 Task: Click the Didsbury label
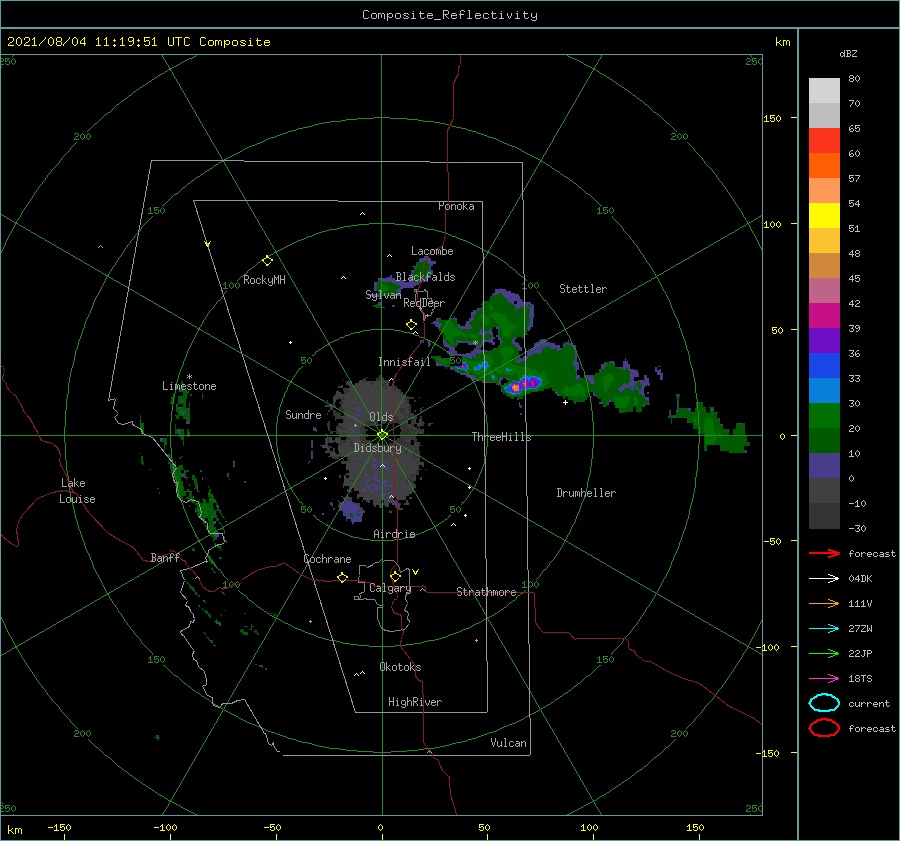point(378,448)
